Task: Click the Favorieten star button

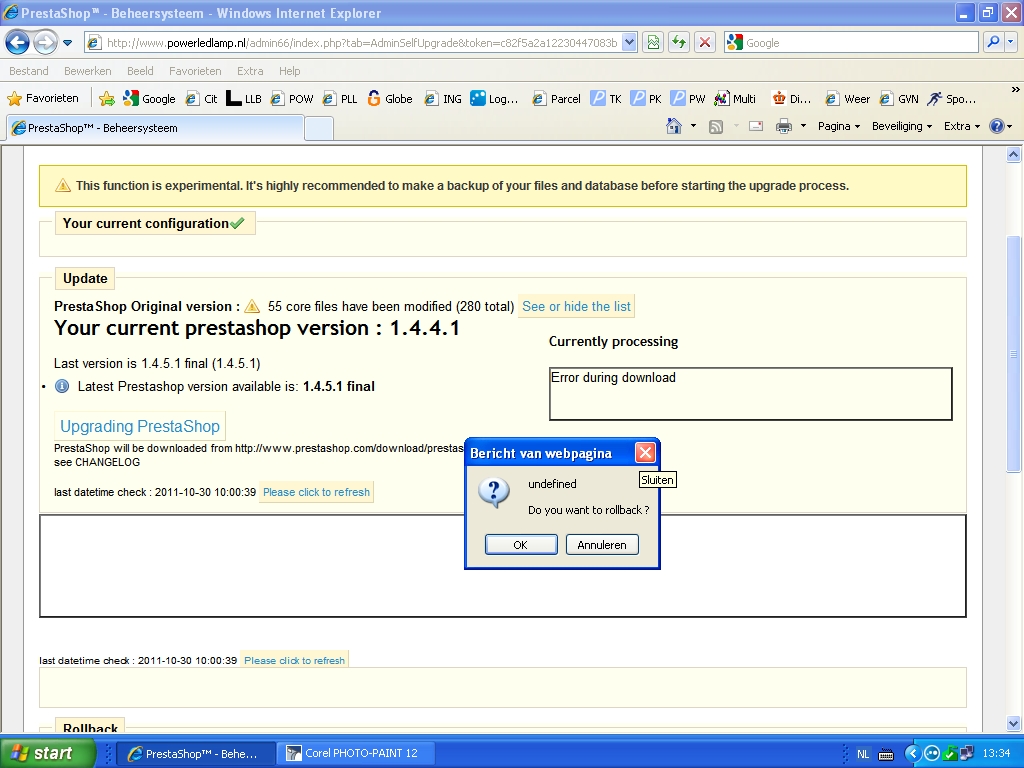Action: tap(43, 99)
